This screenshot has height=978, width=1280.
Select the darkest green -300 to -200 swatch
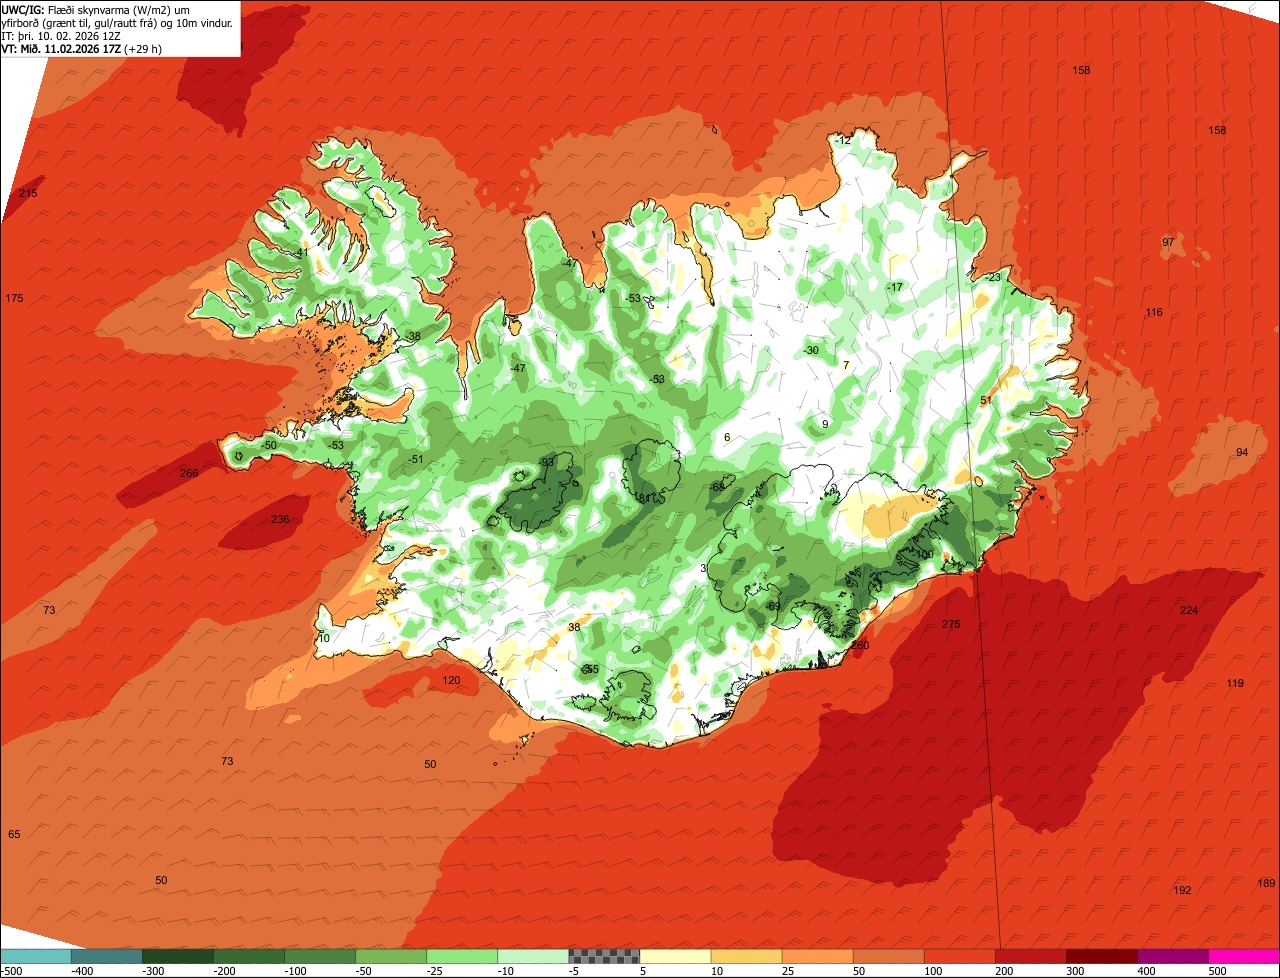pos(177,956)
